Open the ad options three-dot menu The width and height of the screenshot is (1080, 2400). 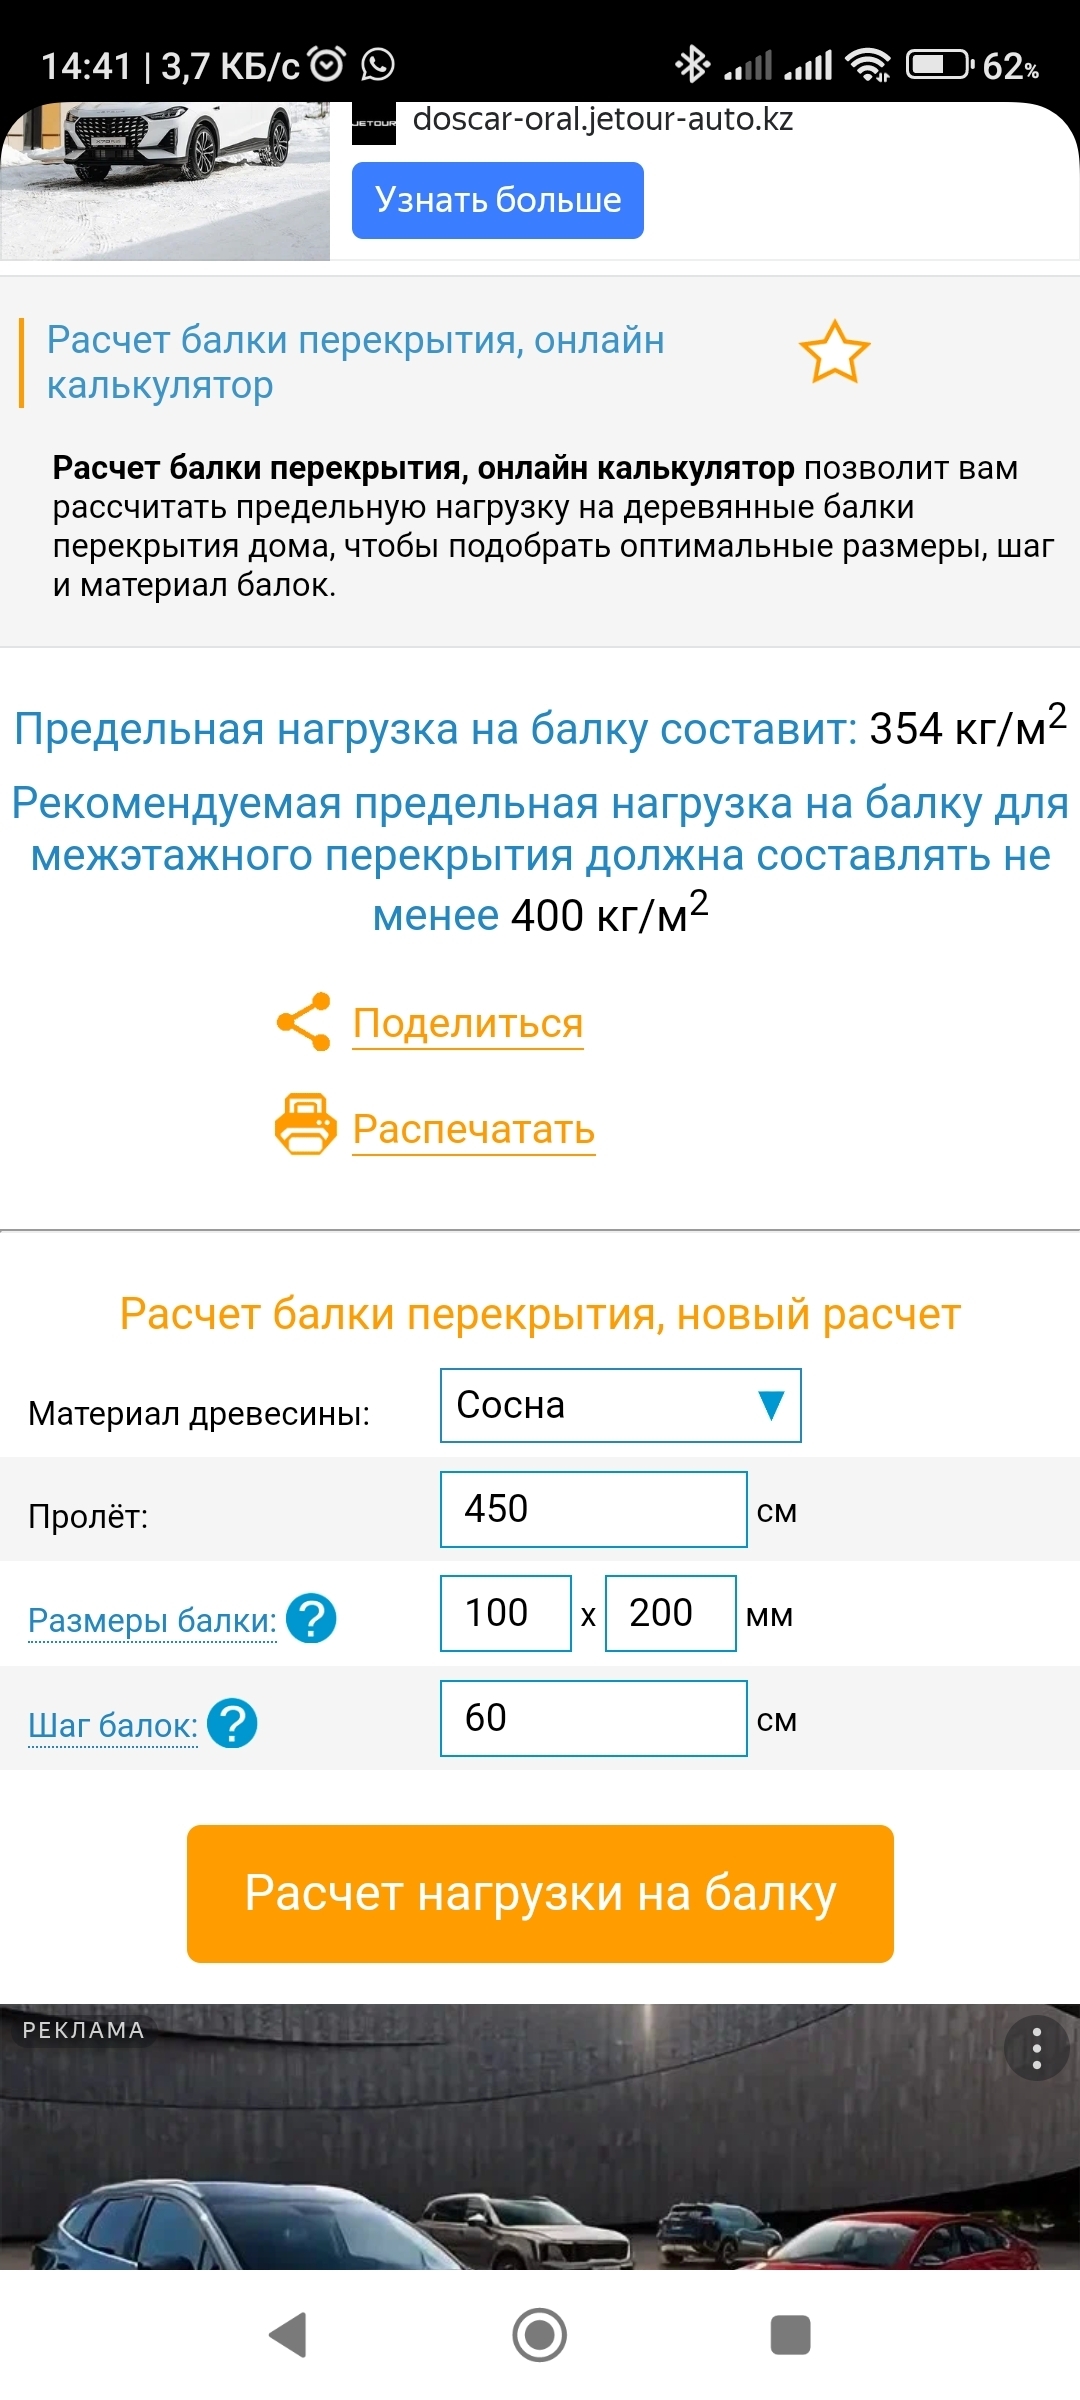pyautogui.click(x=1036, y=2048)
